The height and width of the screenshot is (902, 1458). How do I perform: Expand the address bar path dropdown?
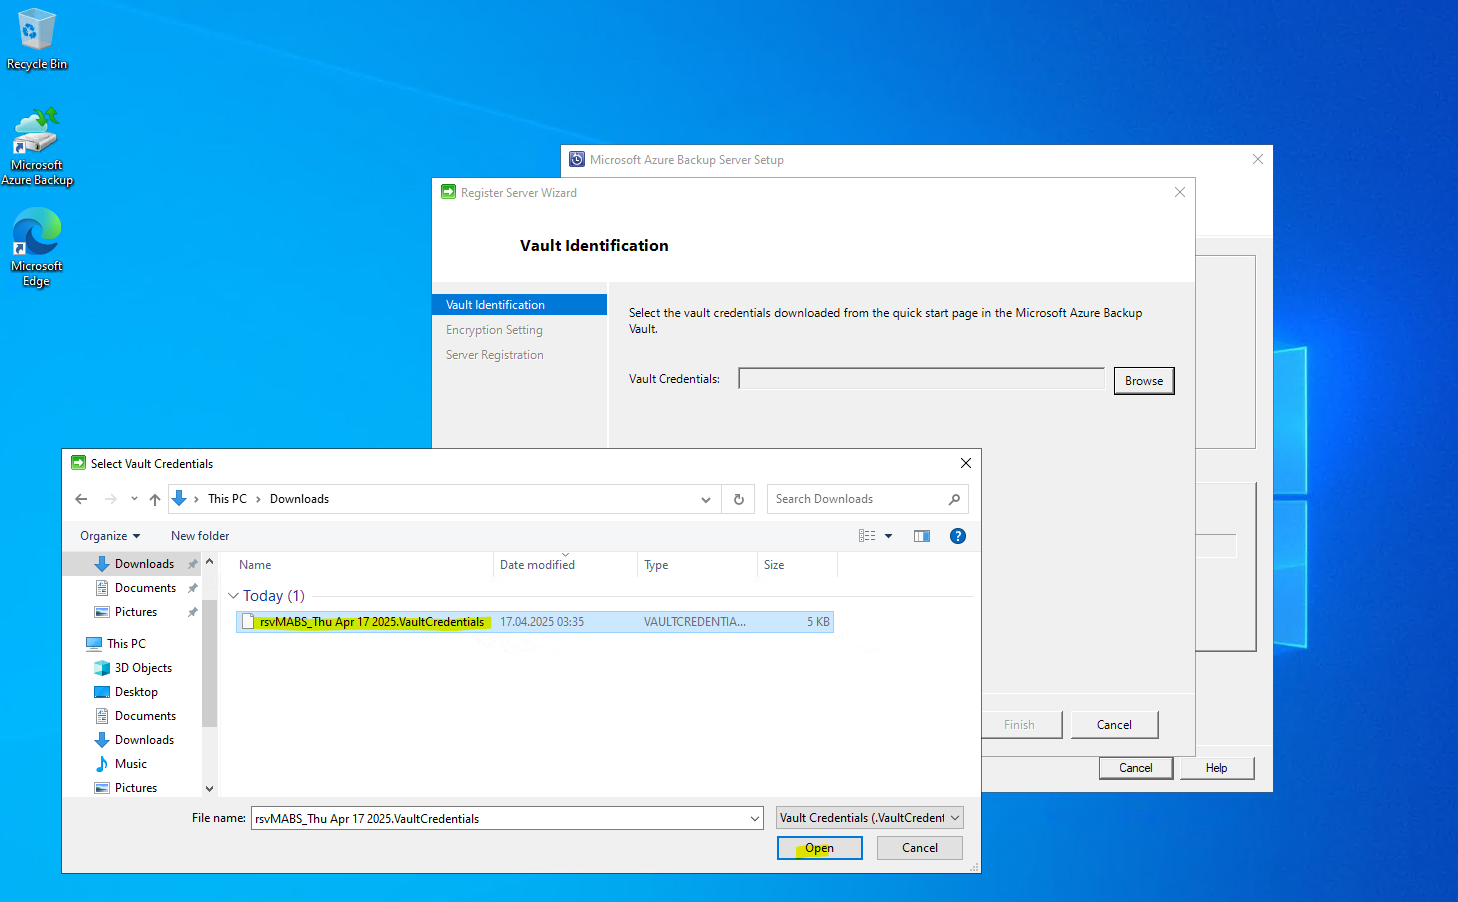[x=706, y=499]
